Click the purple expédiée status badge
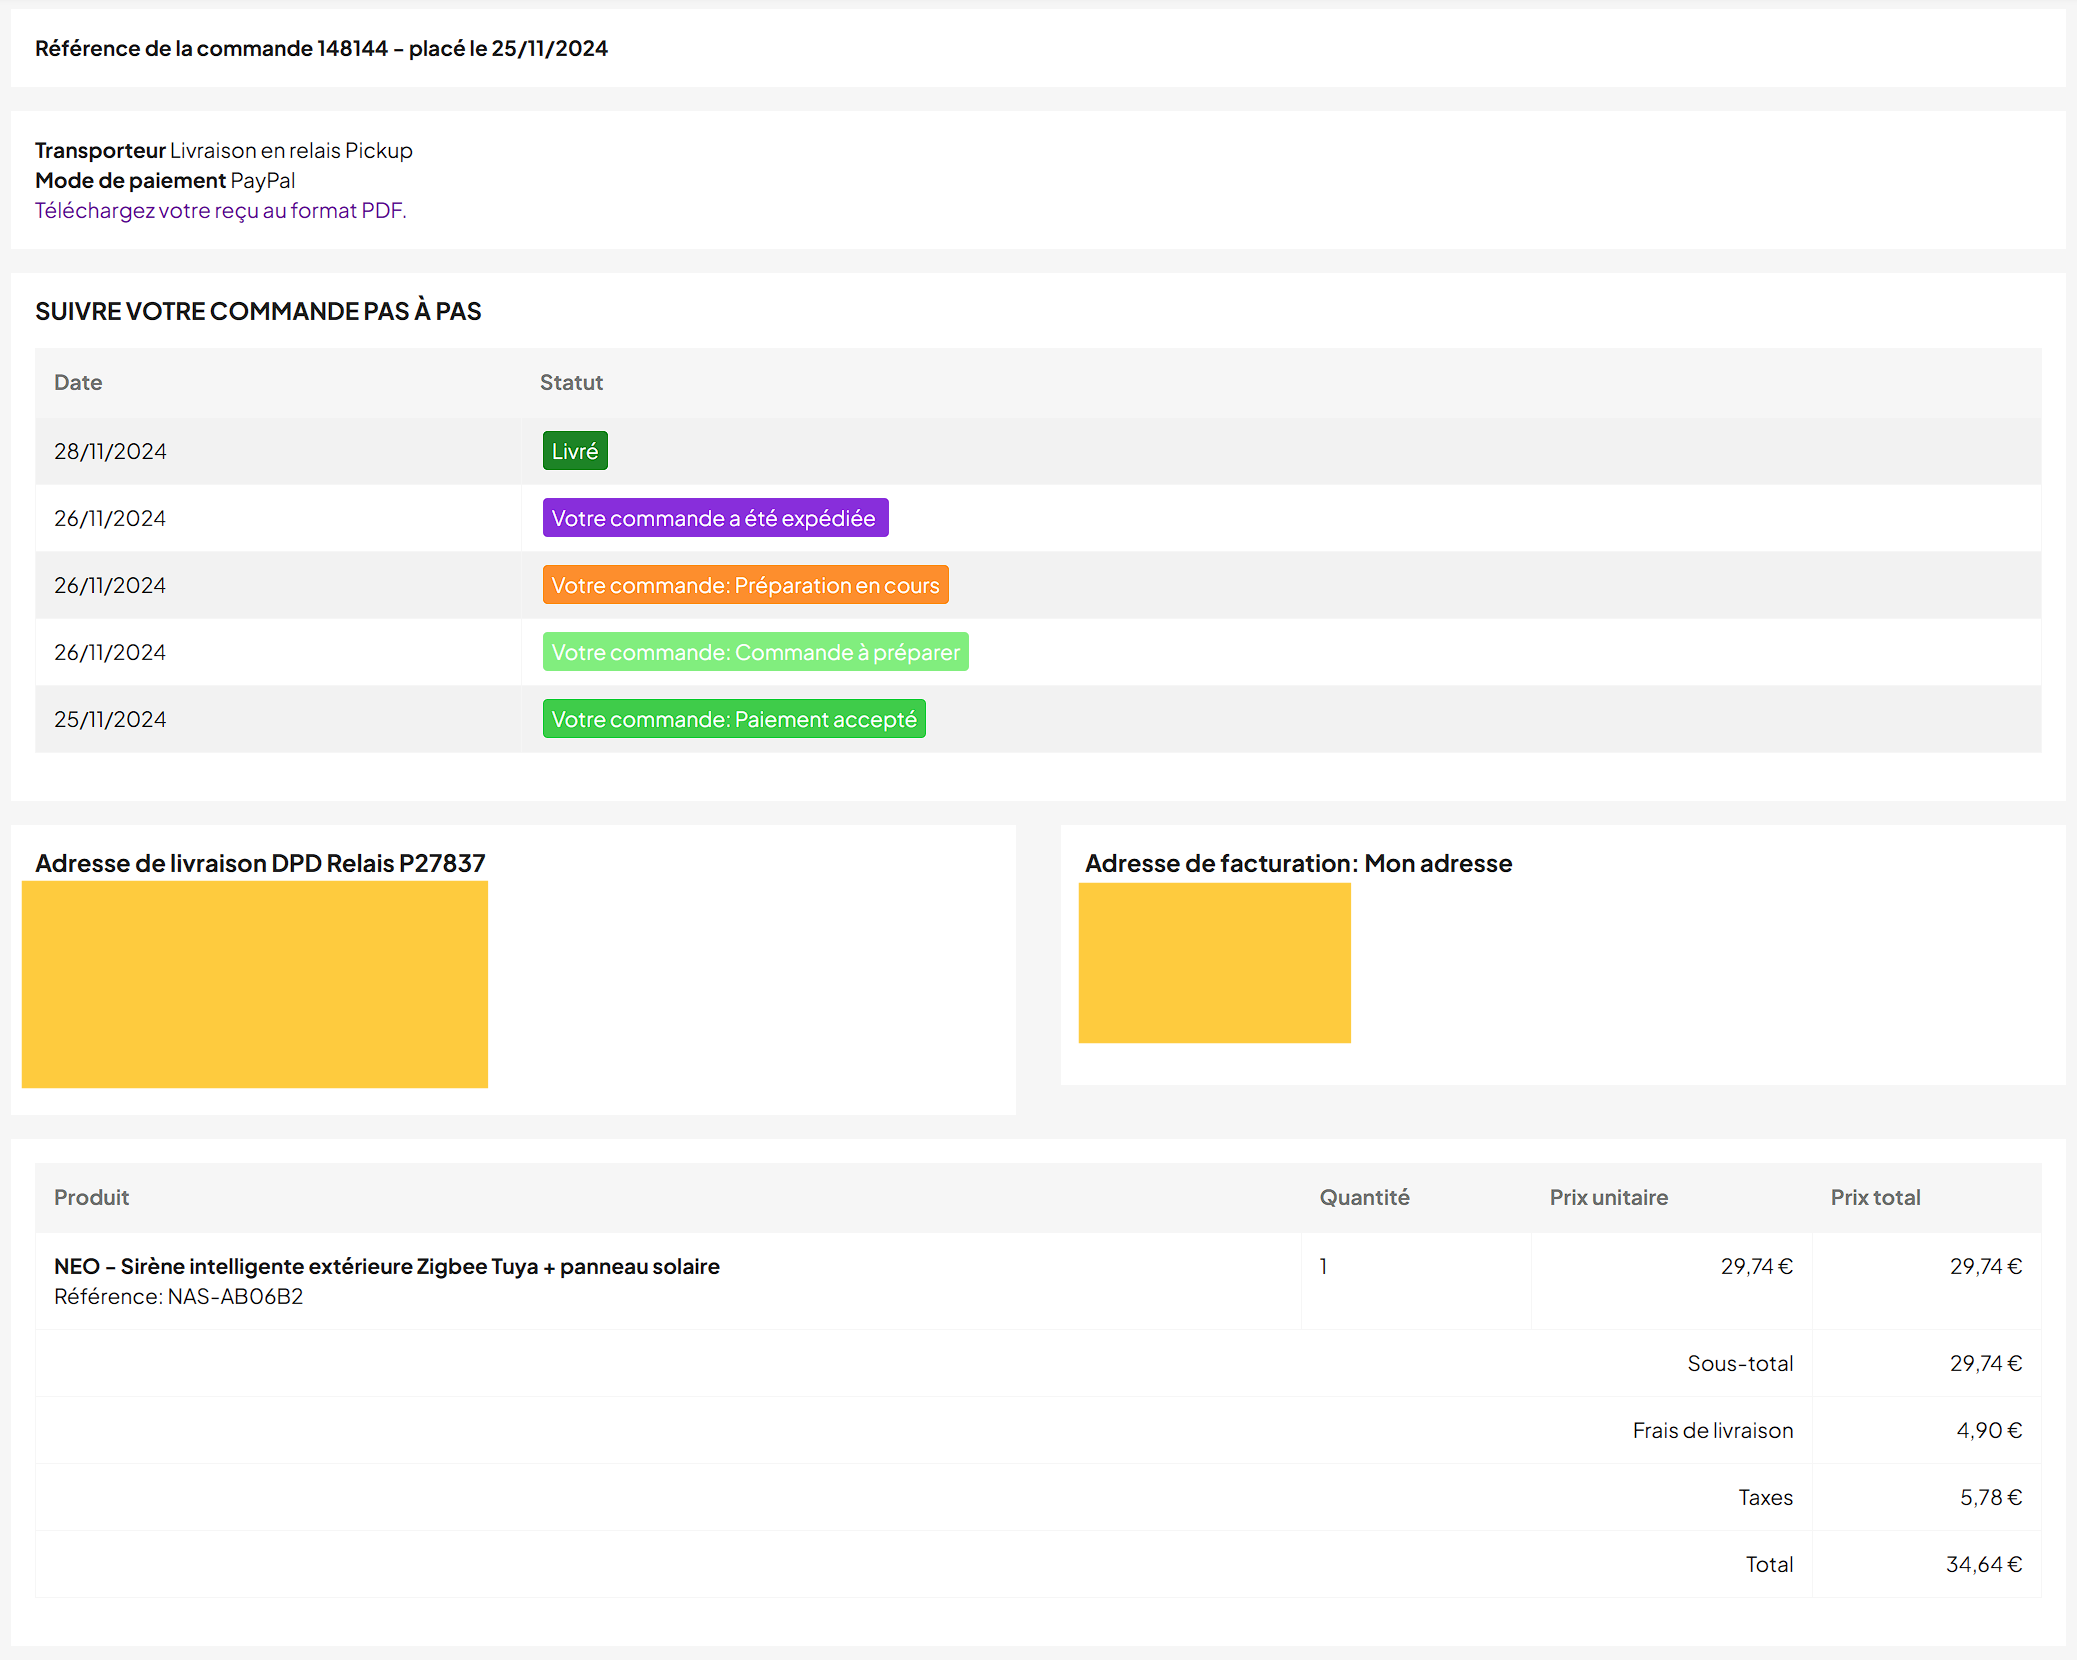The image size is (2077, 1660). tap(714, 518)
